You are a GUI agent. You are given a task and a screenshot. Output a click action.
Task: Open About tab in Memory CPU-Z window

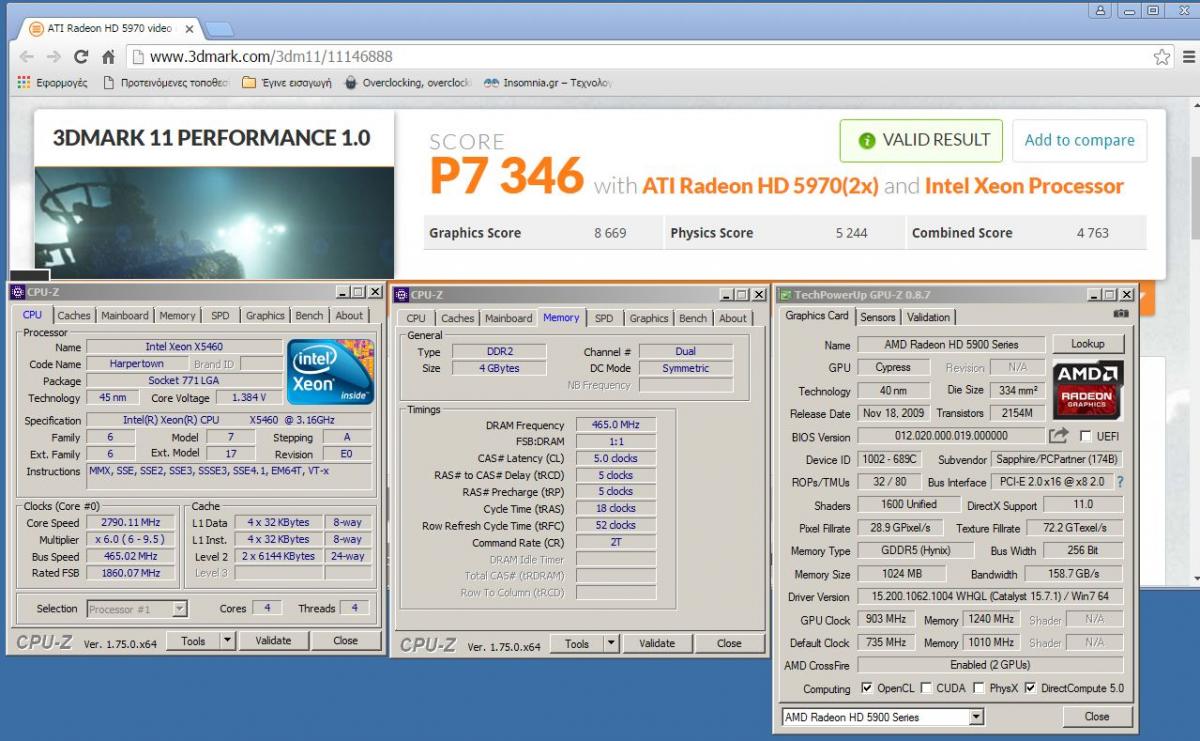tap(733, 318)
